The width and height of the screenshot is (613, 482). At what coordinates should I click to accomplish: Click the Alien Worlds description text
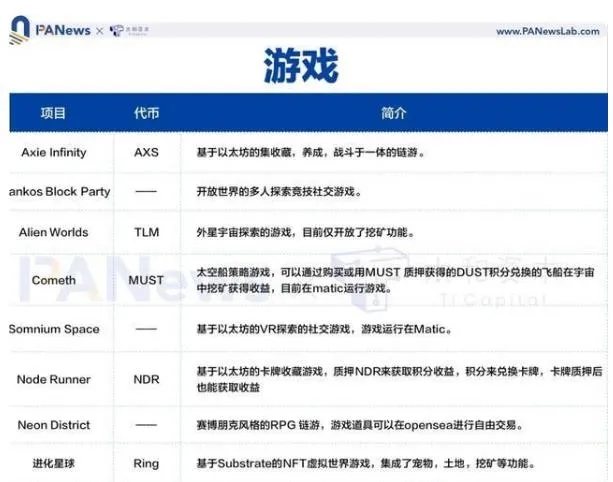[x=305, y=233]
